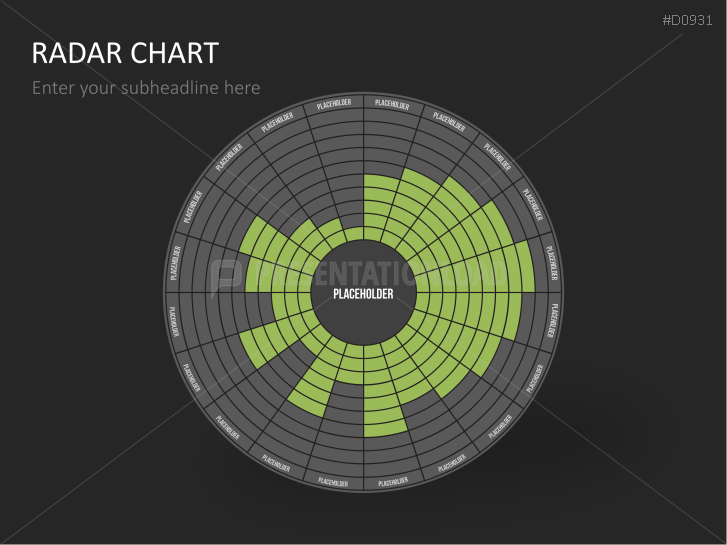
Task: Select the leftmost PLACEHOLDER label below the horizontal axis
Action: coord(173,322)
